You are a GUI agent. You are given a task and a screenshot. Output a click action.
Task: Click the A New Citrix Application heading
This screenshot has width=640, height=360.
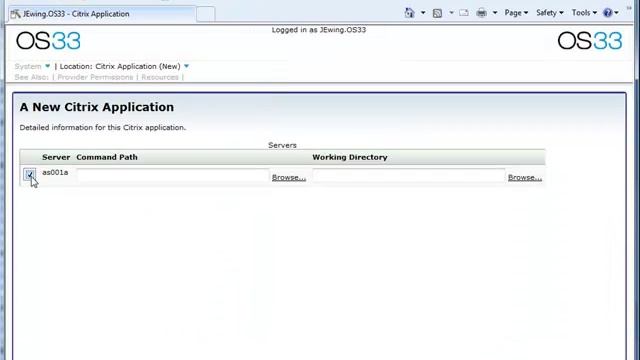point(97,107)
